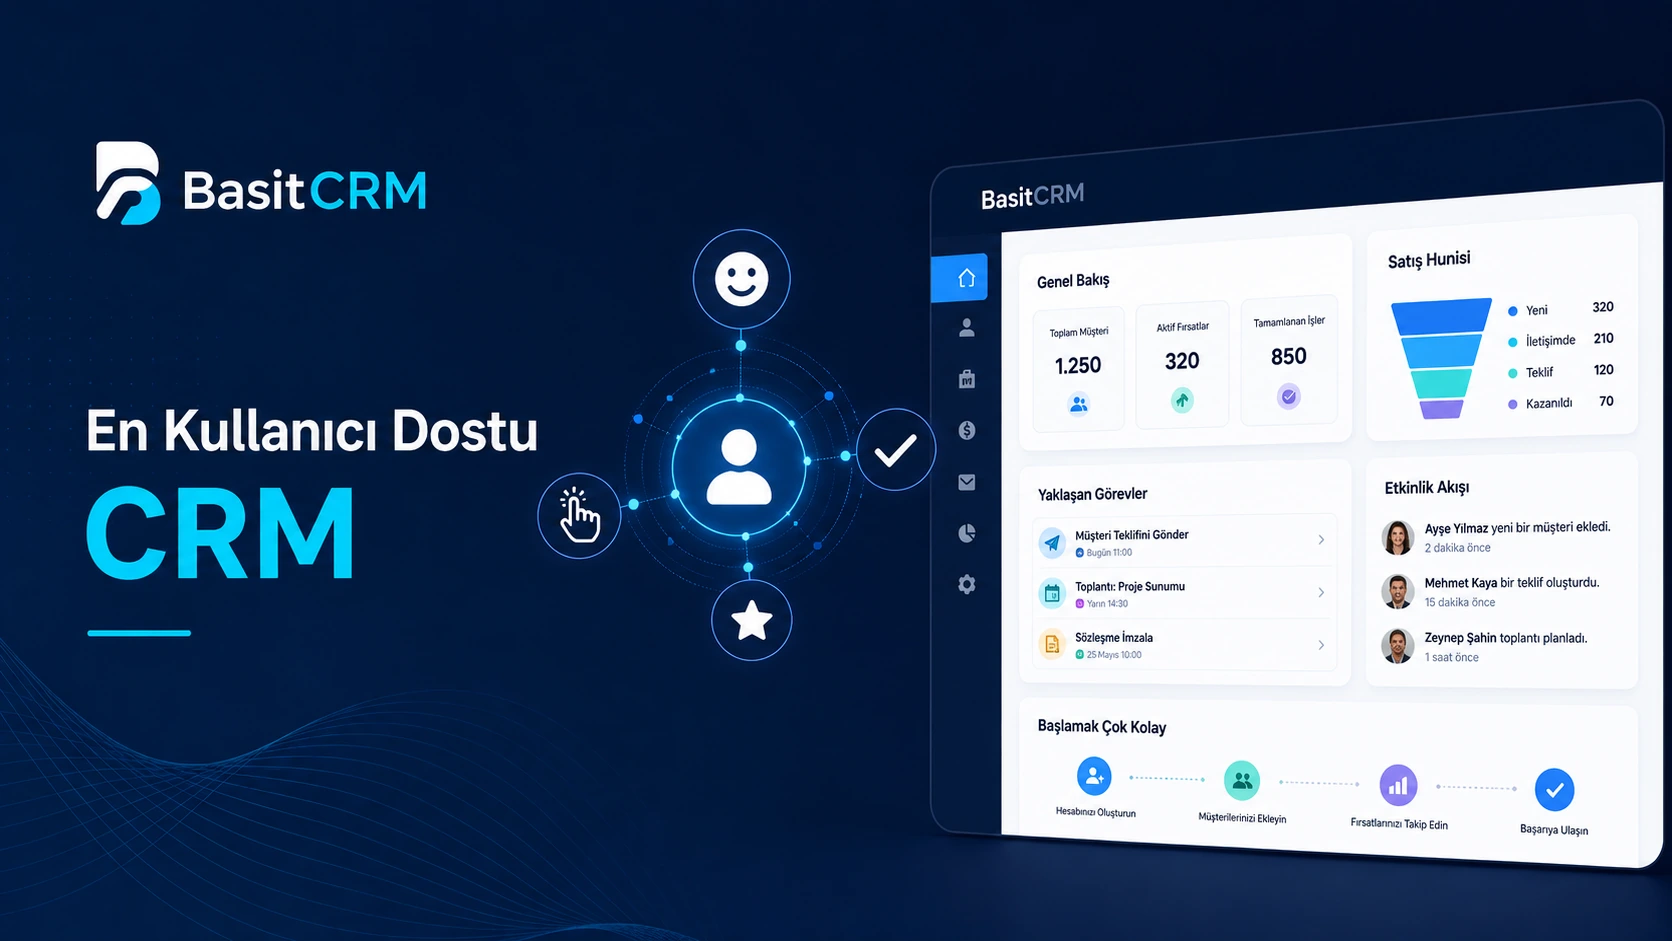The height and width of the screenshot is (941, 1672).
Task: Click the '2 dakika önce' timestamp
Action: pyautogui.click(x=1457, y=548)
